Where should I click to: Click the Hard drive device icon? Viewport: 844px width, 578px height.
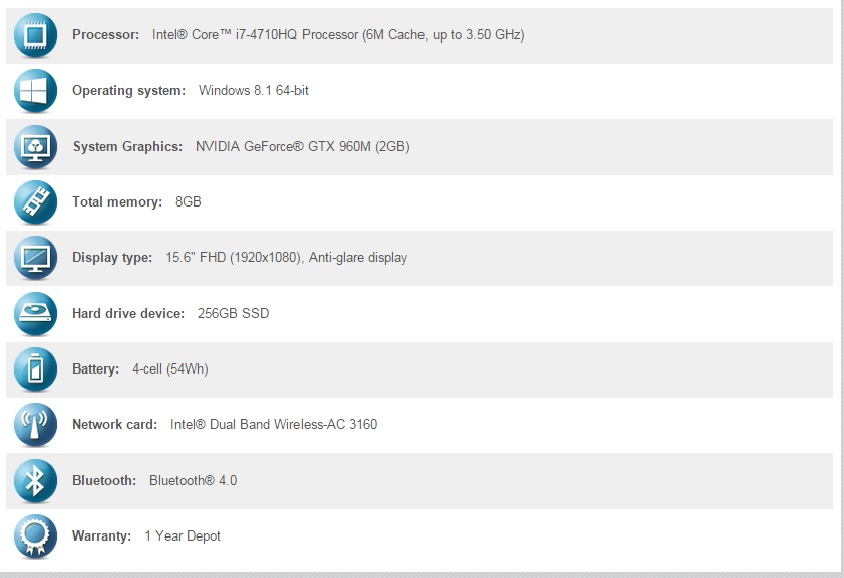coord(36,313)
